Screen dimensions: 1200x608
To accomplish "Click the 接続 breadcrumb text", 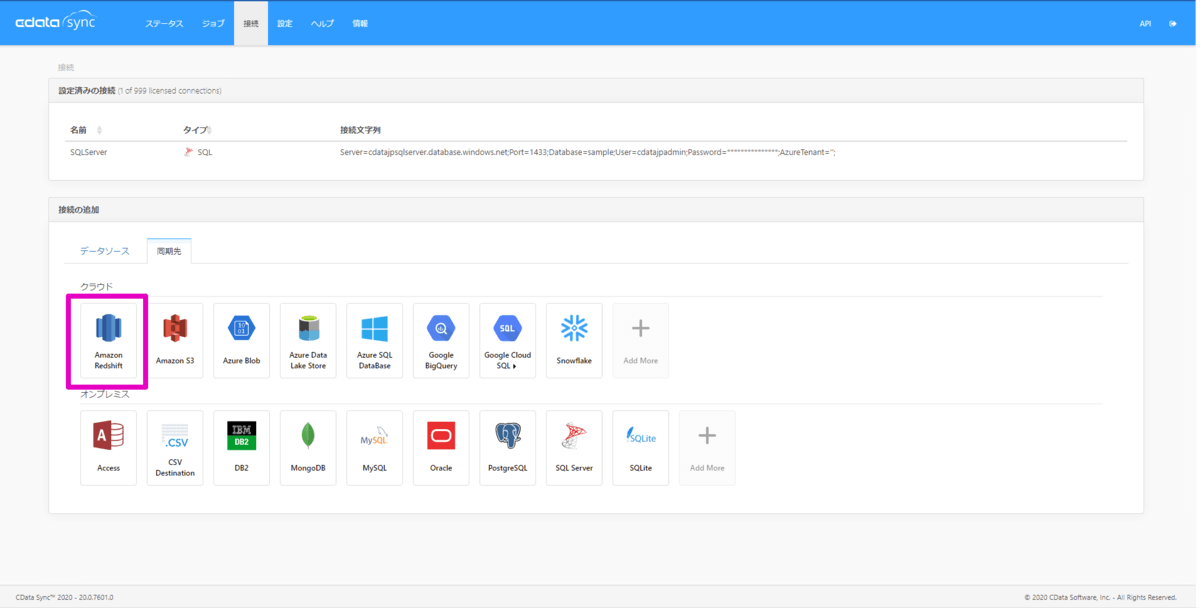I will click(x=66, y=67).
